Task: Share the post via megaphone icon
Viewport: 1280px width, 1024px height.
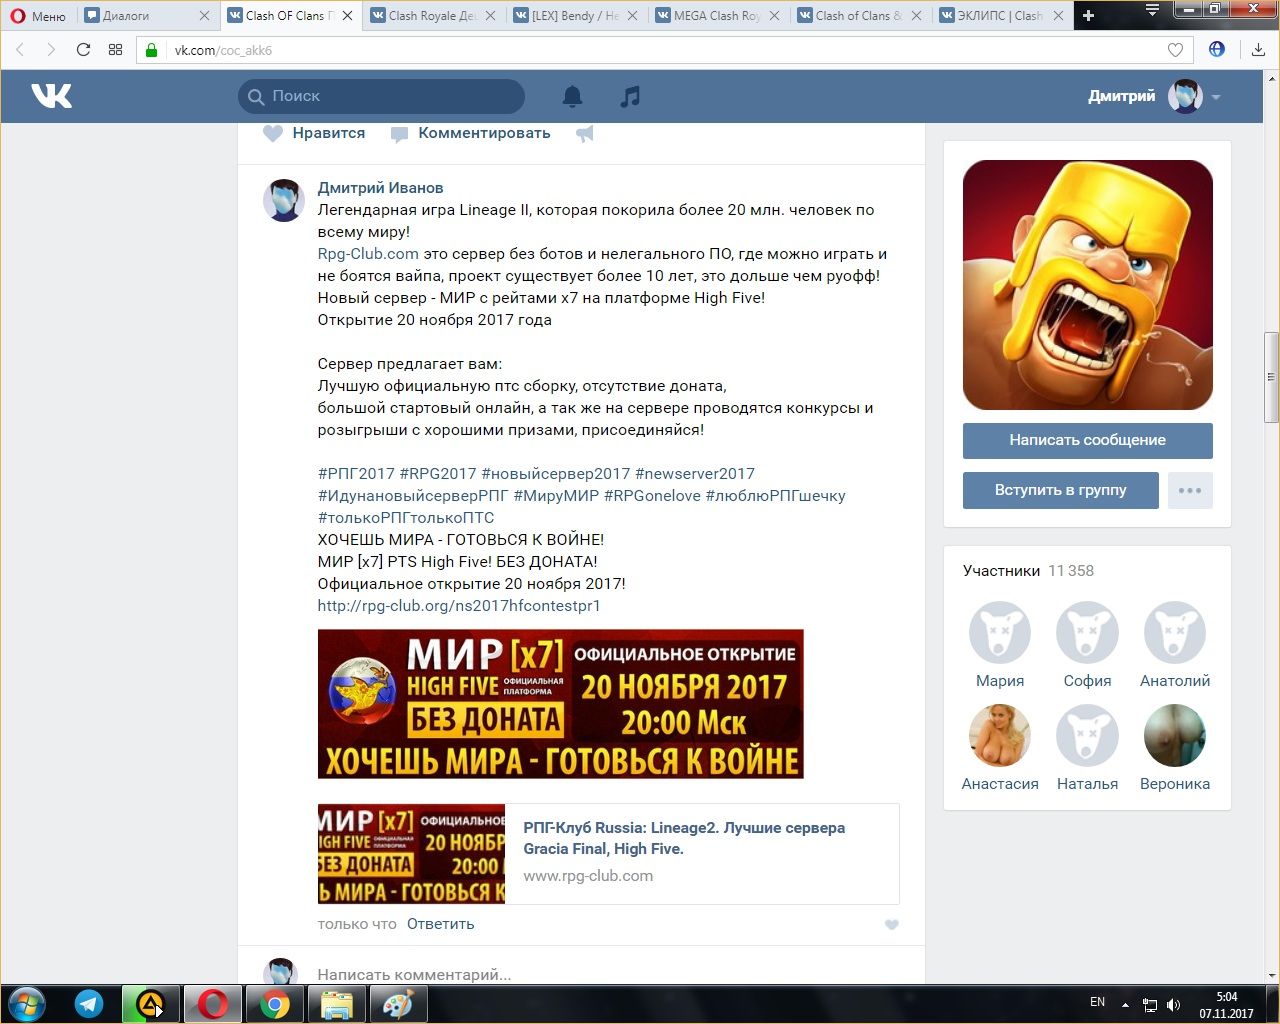Action: pos(585,133)
